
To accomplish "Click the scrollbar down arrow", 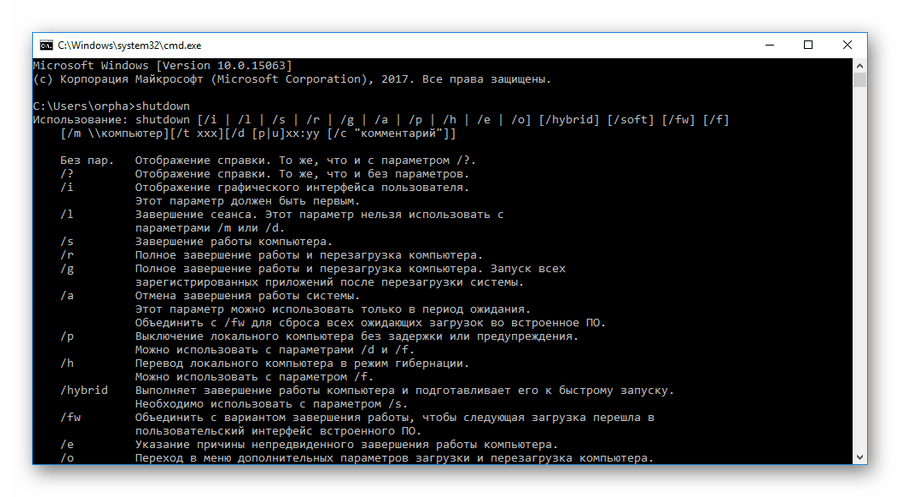I will 859,457.
